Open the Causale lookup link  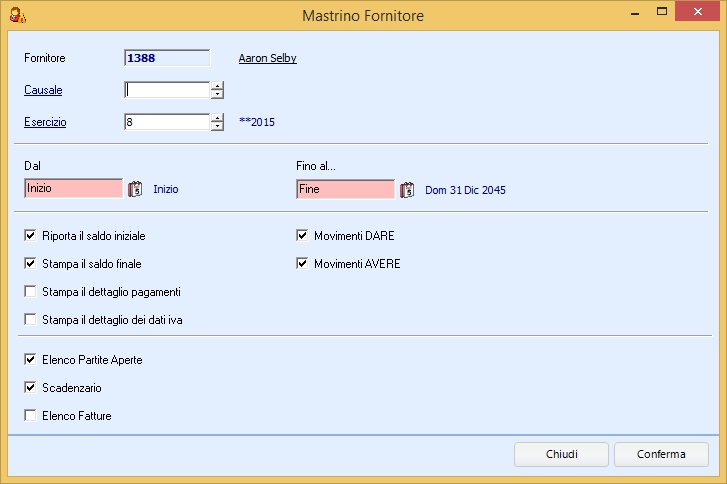coord(43,90)
